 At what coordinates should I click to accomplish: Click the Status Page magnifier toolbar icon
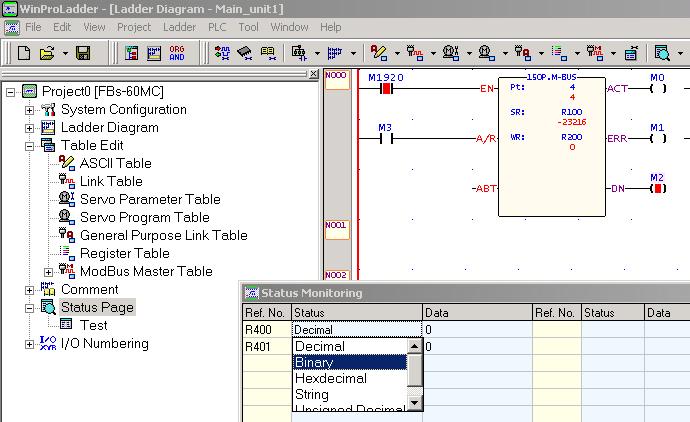662,53
